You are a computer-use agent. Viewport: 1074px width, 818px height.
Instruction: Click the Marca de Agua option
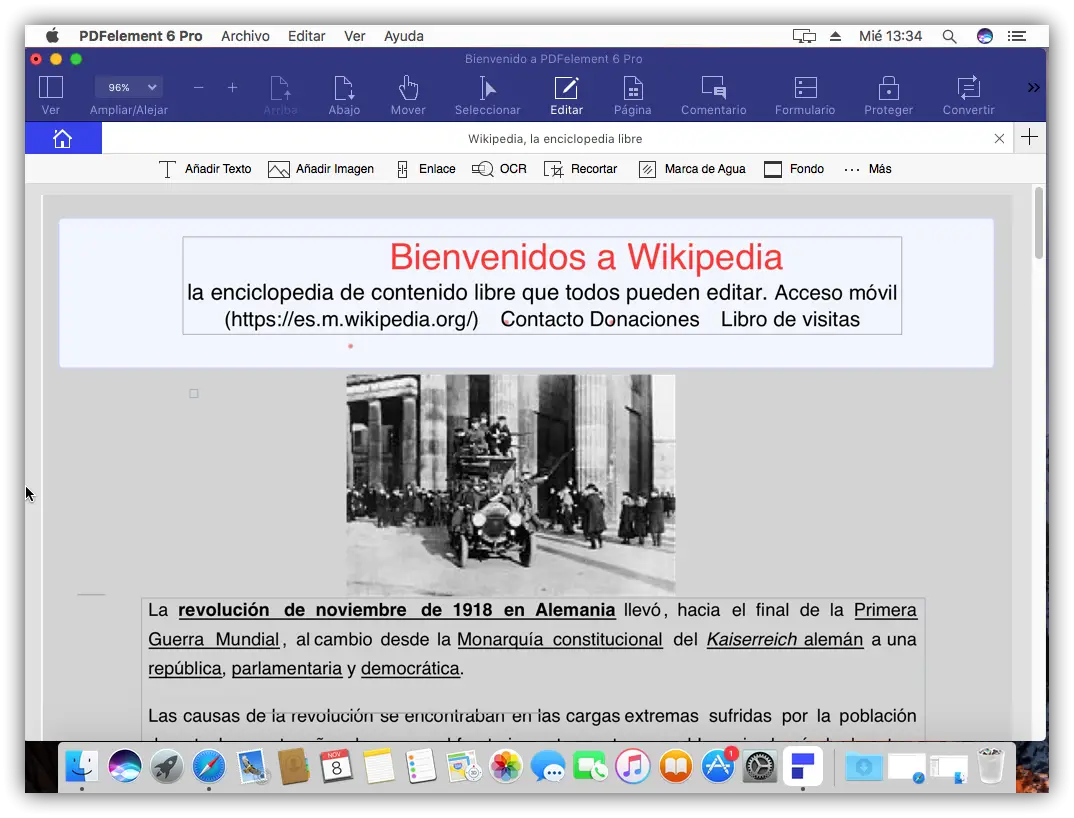[692, 169]
